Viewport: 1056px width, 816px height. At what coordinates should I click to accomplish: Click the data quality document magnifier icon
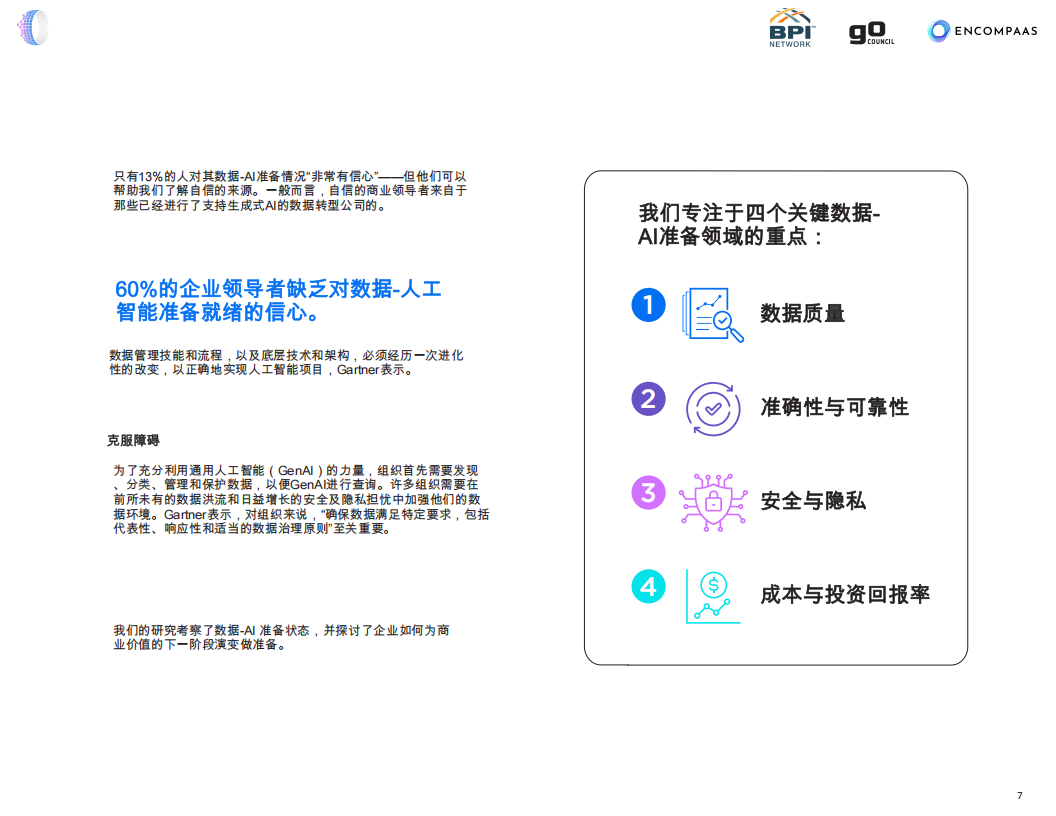(713, 314)
